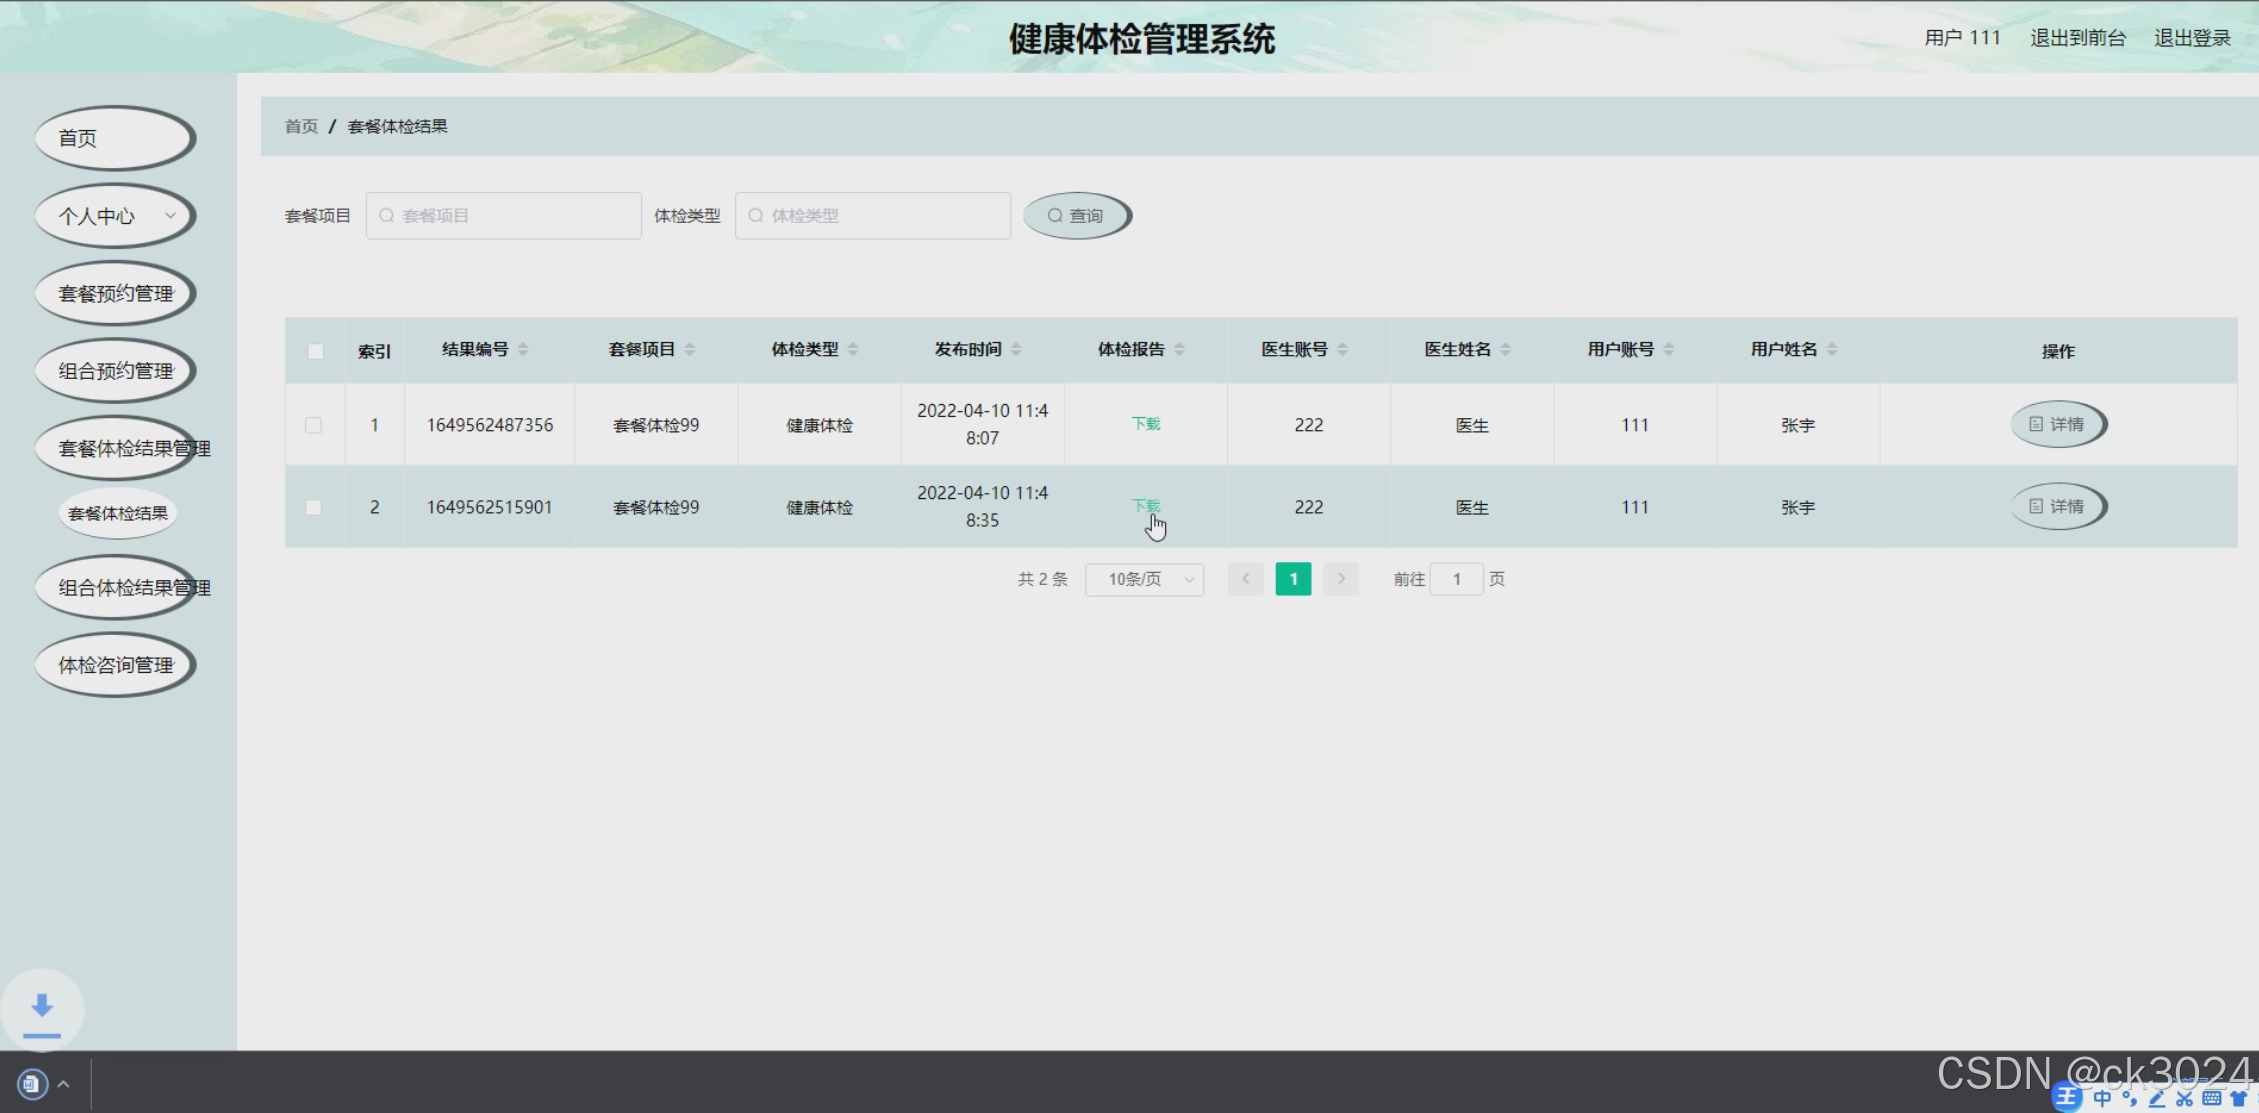Open 体检咨询管理 in the sidebar
The image size is (2259, 1113).
(114, 665)
